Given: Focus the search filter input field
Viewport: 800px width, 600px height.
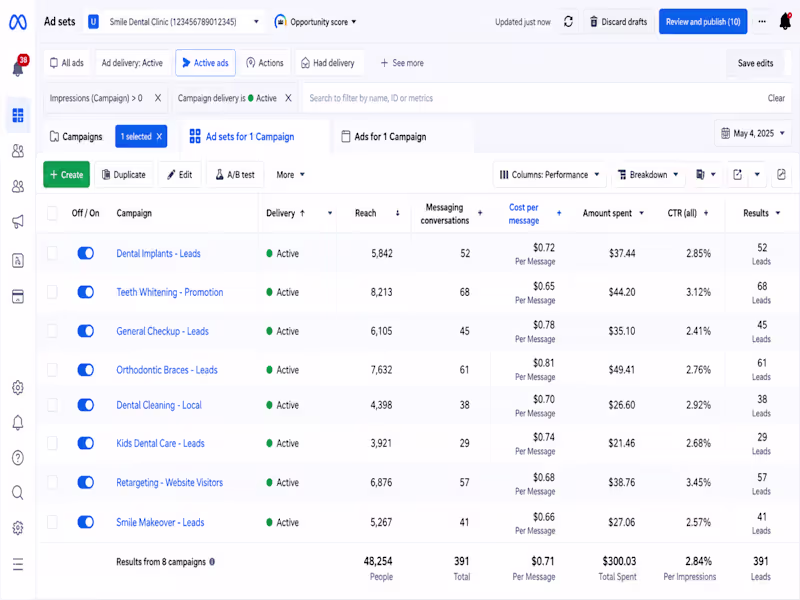Looking at the screenshot, I should [531, 98].
